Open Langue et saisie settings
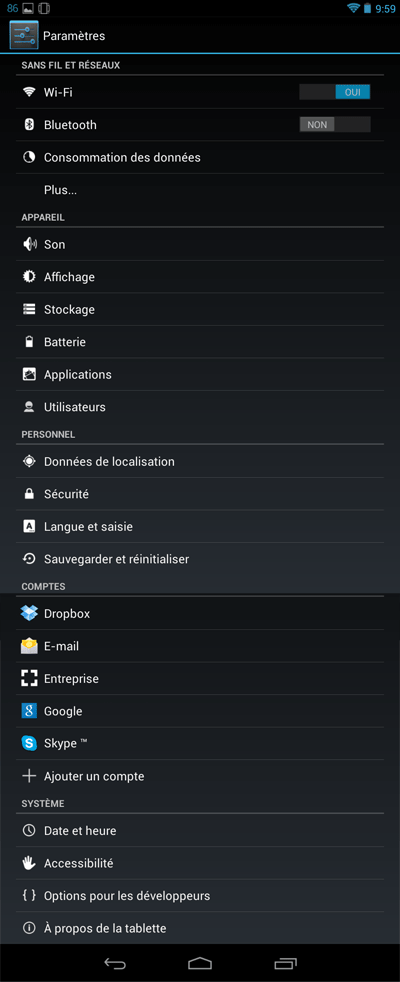400x982 pixels. (200, 527)
